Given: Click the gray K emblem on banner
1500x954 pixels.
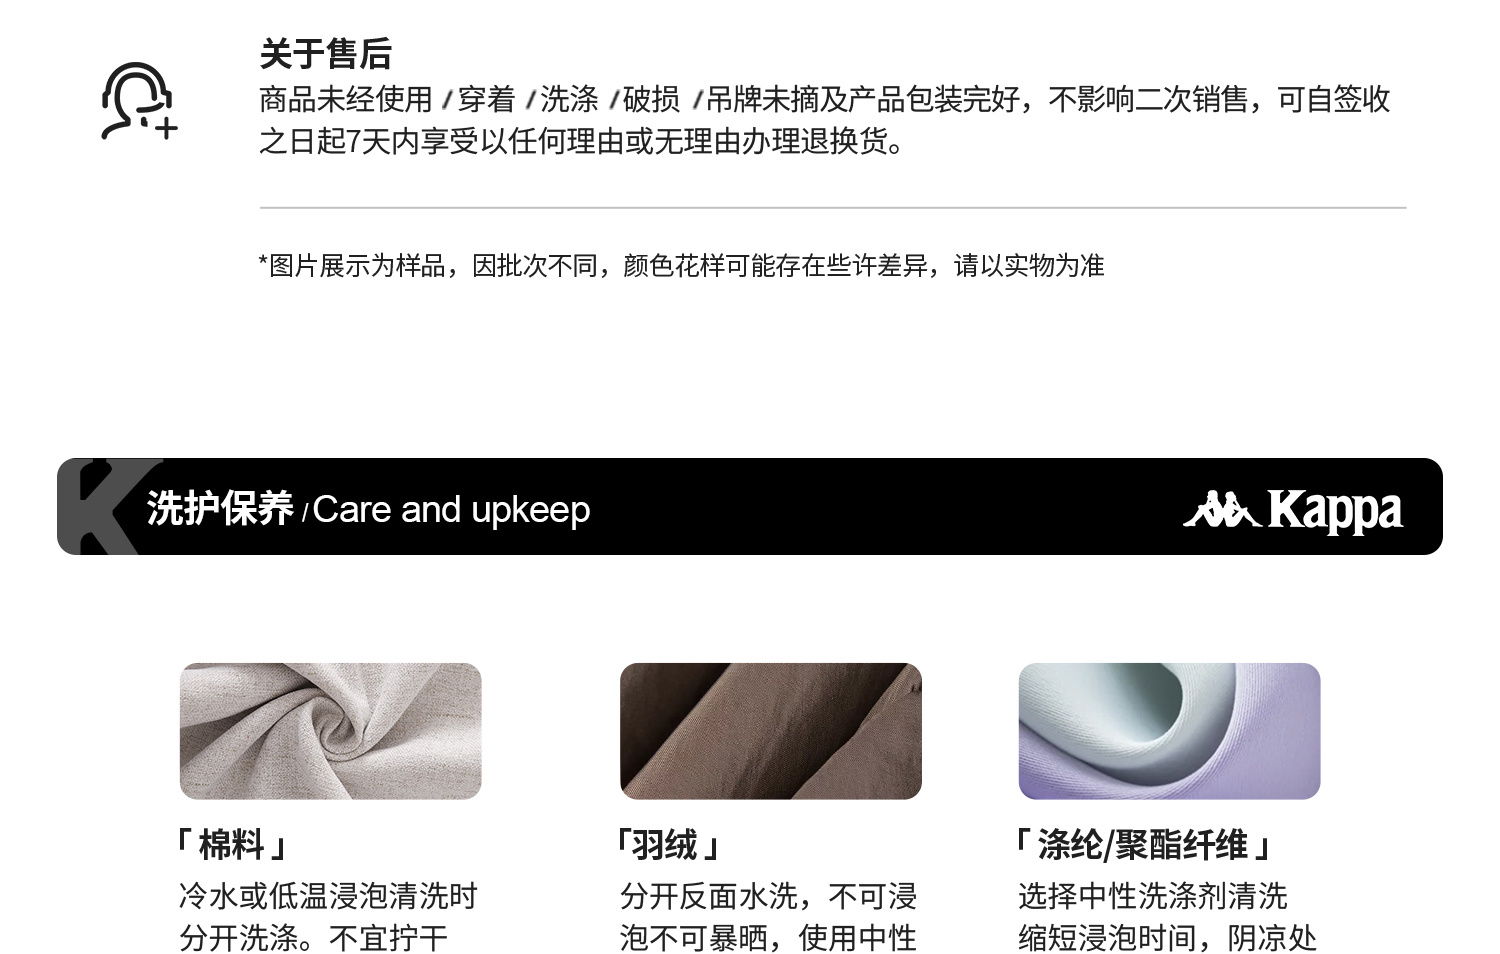Looking at the screenshot, I should click(x=108, y=507).
